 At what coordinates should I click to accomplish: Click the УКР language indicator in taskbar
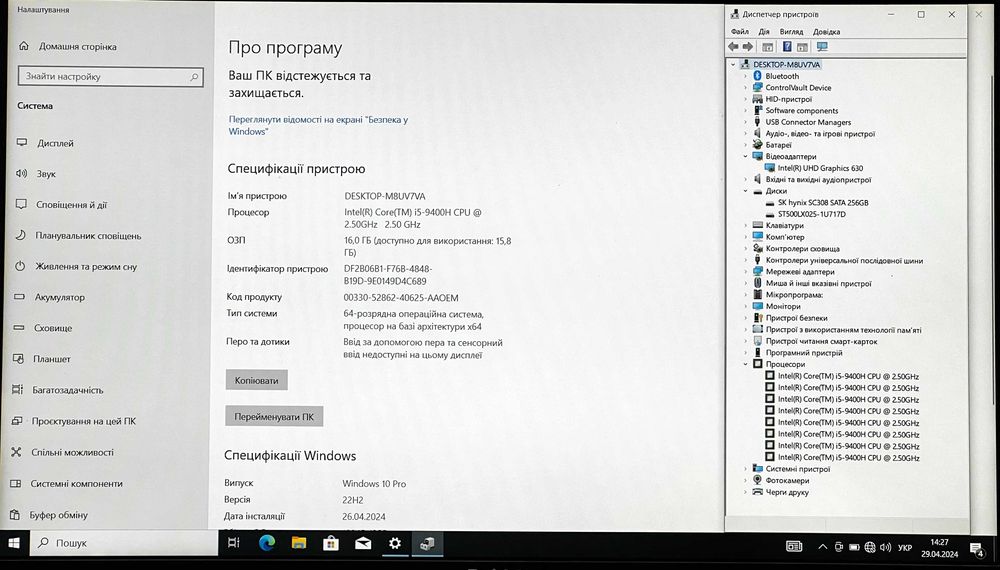click(x=904, y=548)
